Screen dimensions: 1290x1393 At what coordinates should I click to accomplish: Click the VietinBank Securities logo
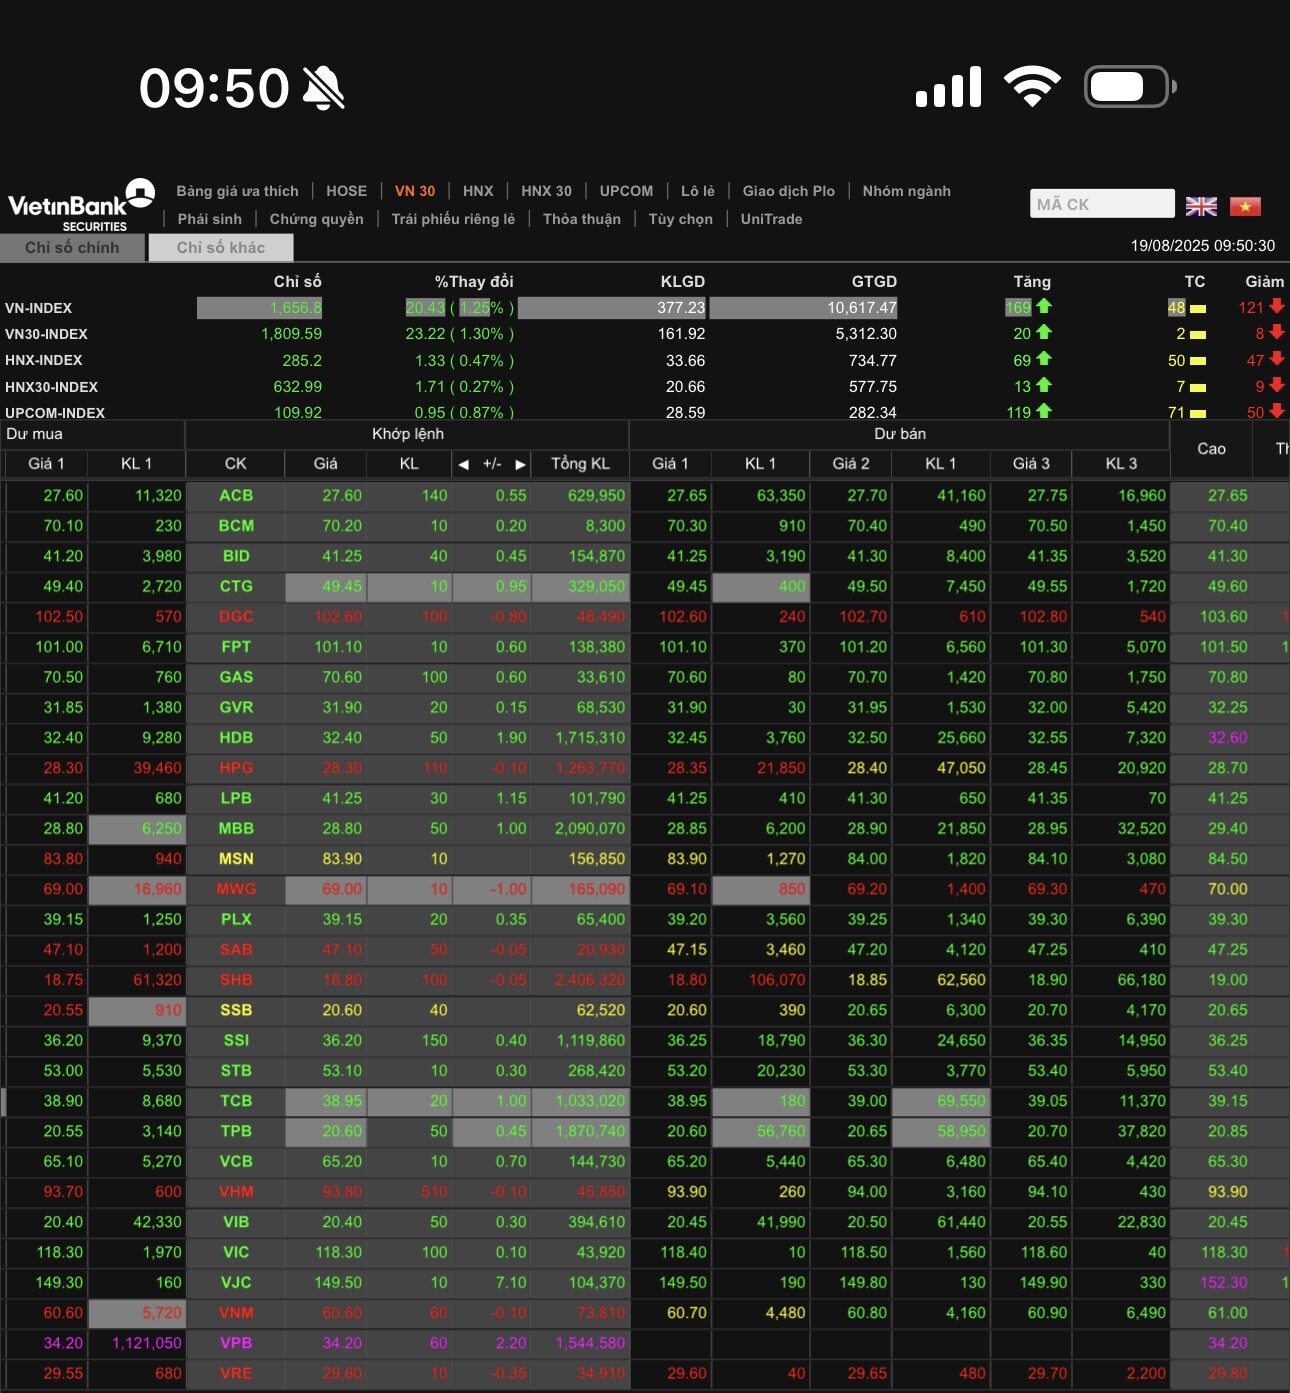click(81, 205)
